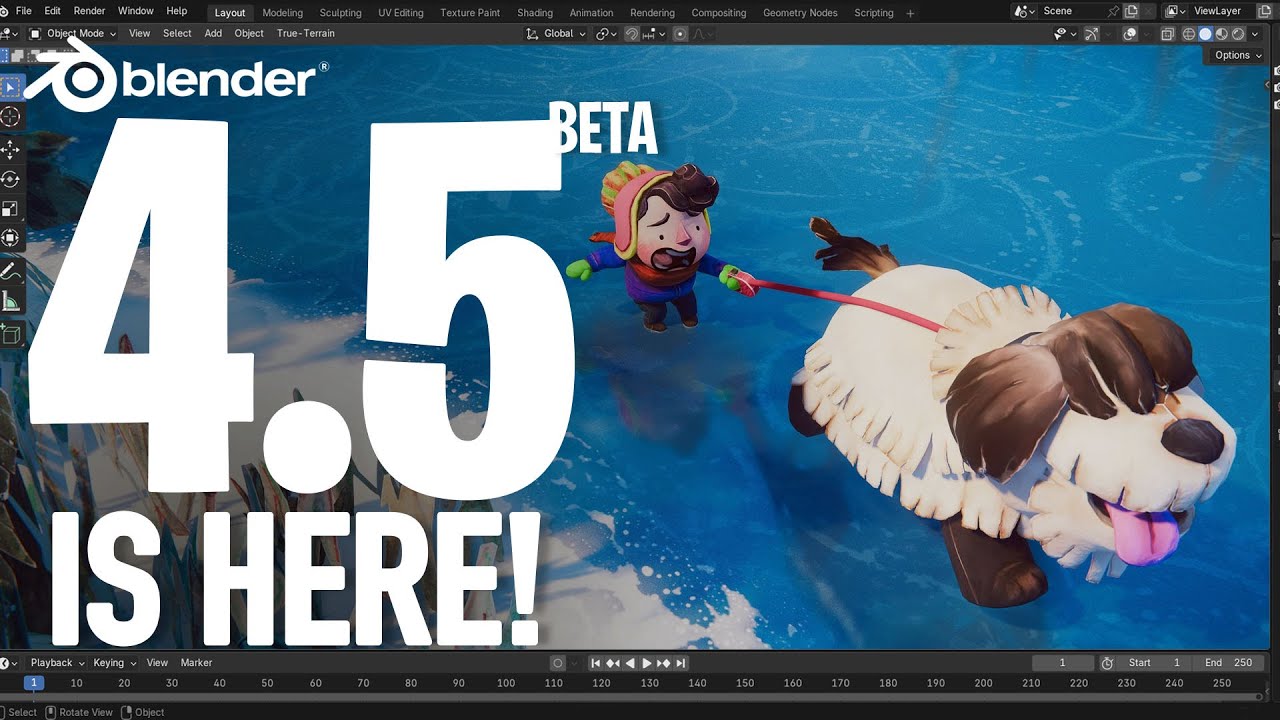Image resolution: width=1280 pixels, height=720 pixels.
Task: Open the transform orientation Global dropdown
Action: pos(556,33)
